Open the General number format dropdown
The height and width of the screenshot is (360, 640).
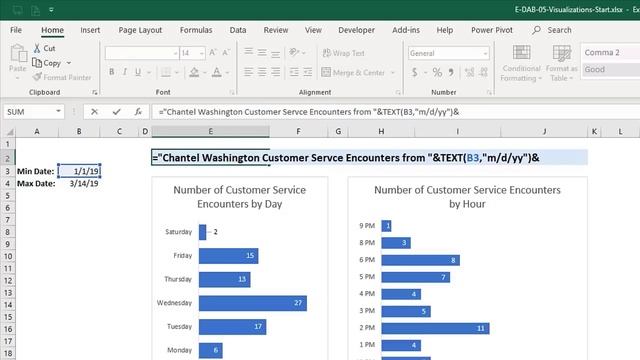coord(485,53)
